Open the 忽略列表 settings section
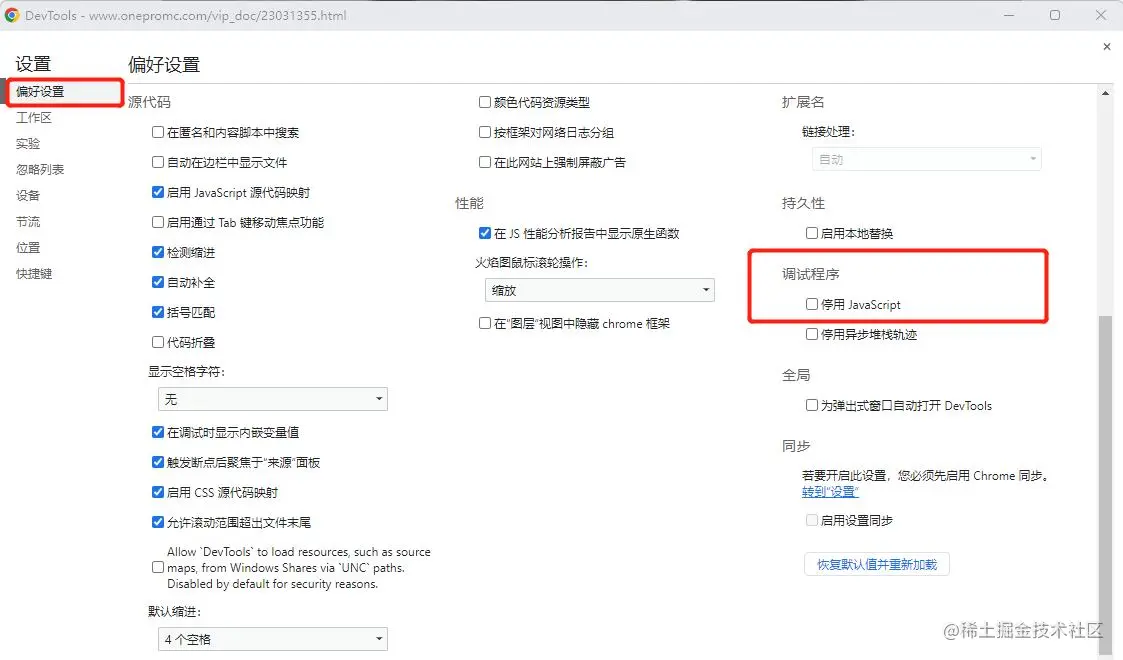This screenshot has height=660, width=1123. [x=40, y=169]
